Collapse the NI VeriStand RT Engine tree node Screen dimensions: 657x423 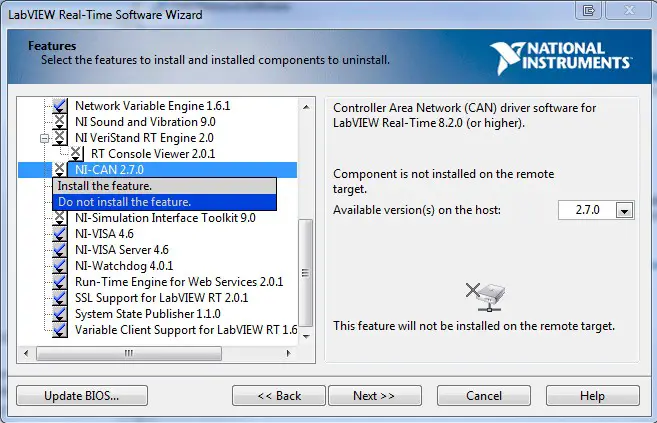(x=44, y=138)
